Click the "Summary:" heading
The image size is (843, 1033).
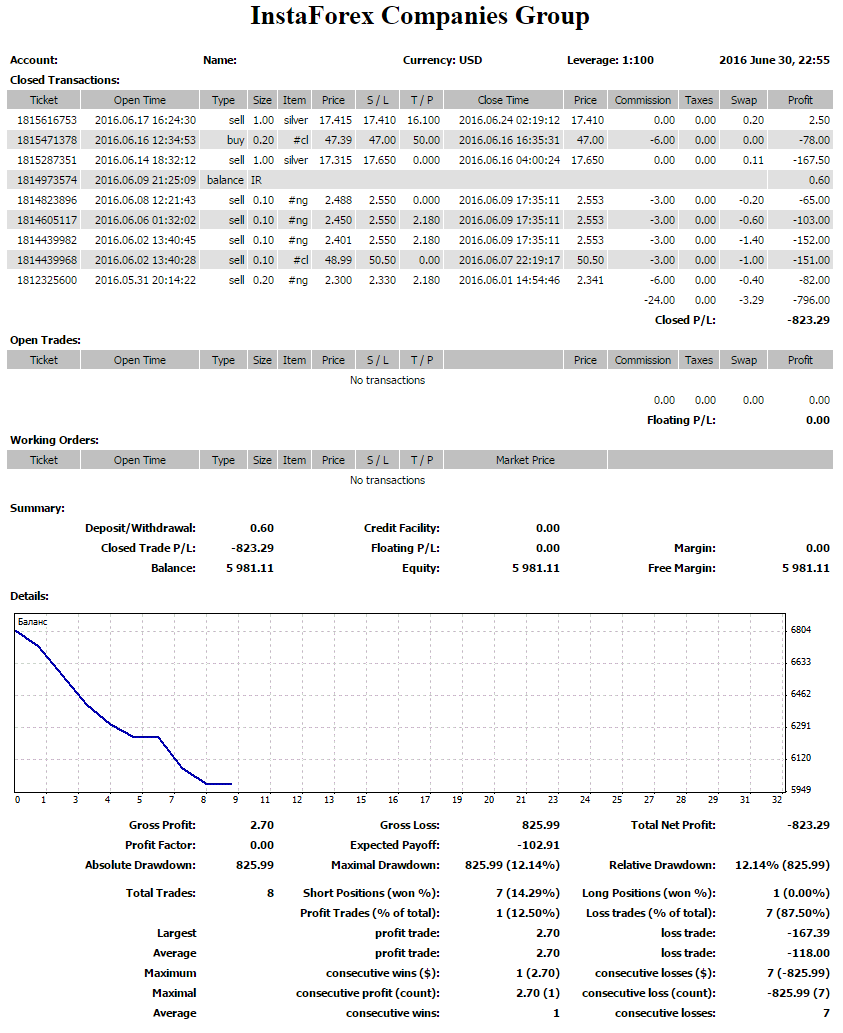point(38,509)
